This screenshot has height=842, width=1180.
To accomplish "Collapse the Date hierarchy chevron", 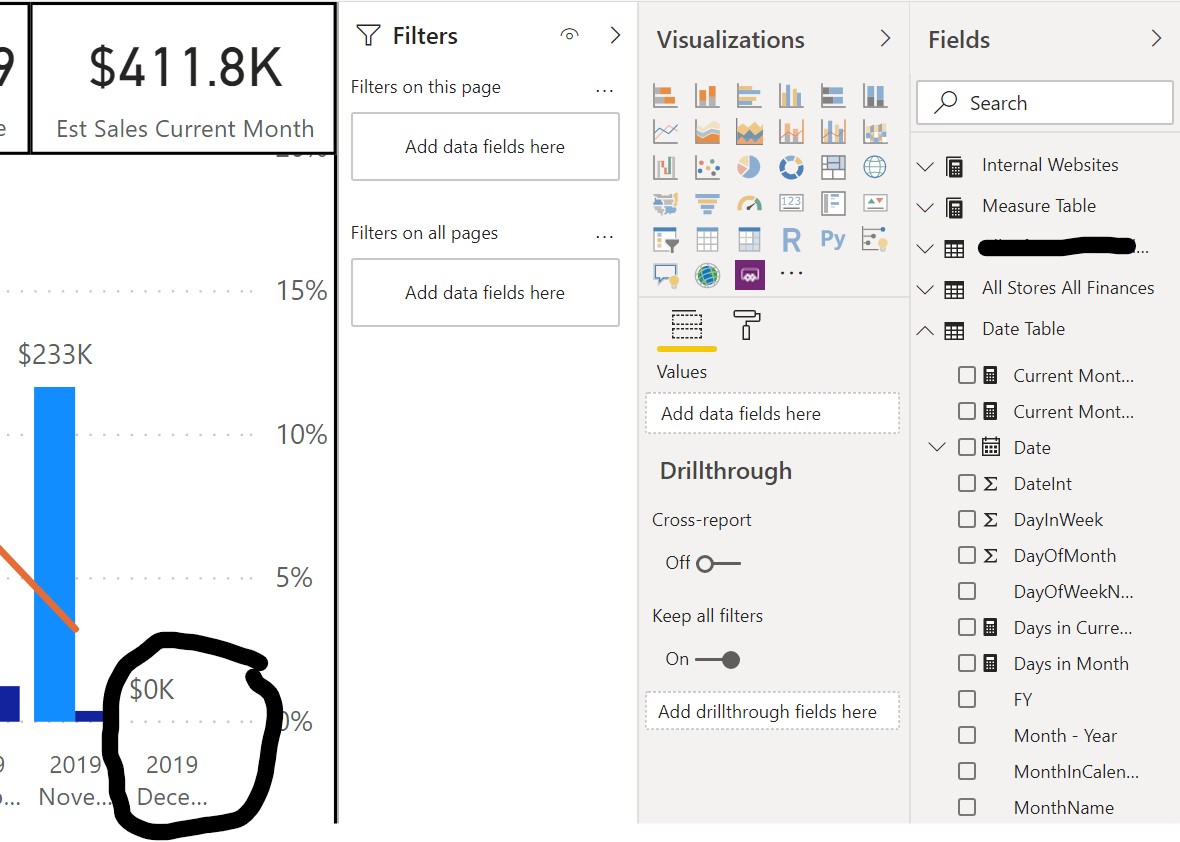I will click(937, 447).
